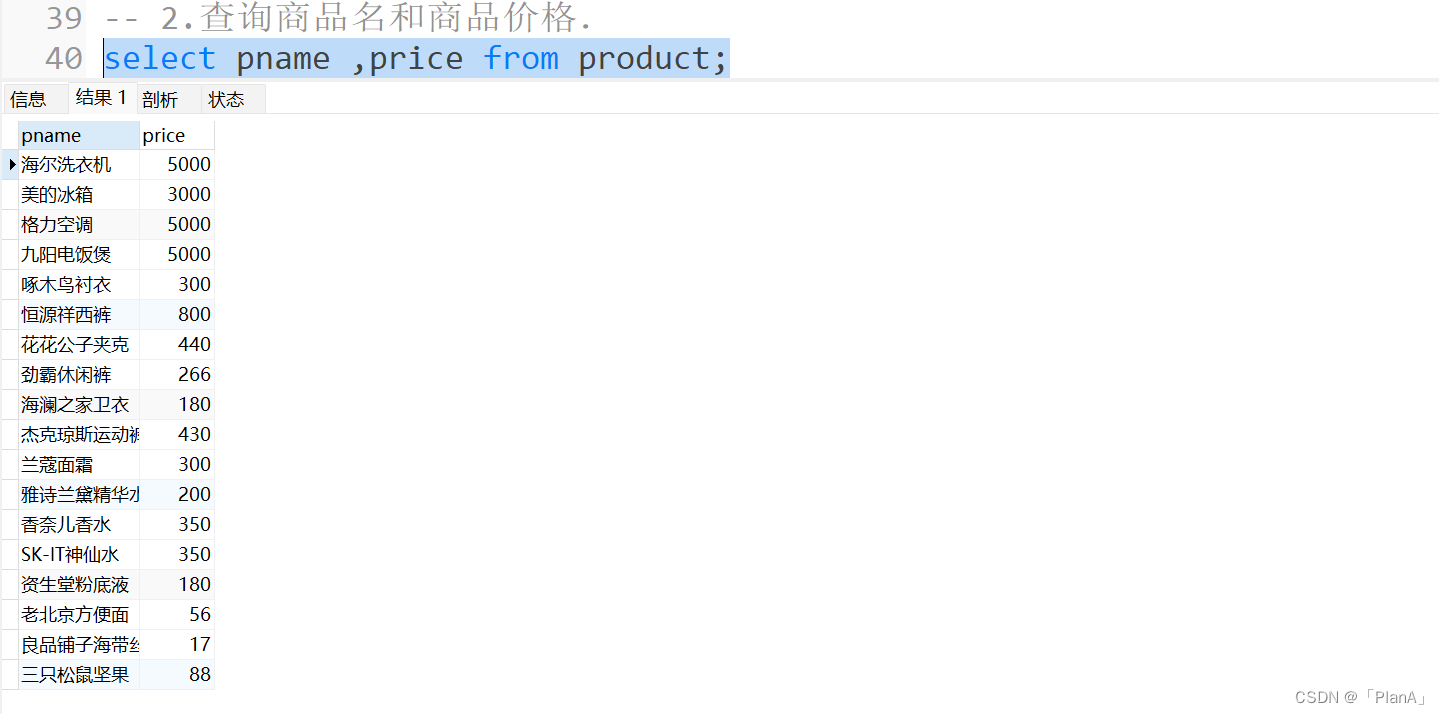
Task: Sort by the pname column header
Action: coord(79,136)
